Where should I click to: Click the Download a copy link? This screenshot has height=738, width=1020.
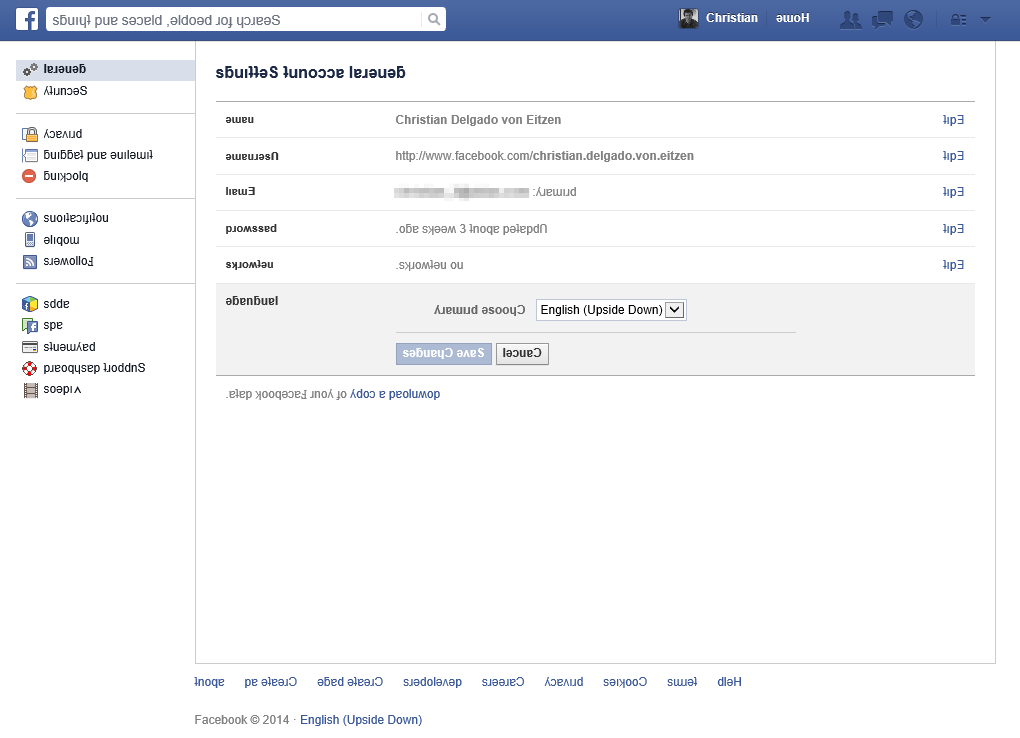click(396, 394)
